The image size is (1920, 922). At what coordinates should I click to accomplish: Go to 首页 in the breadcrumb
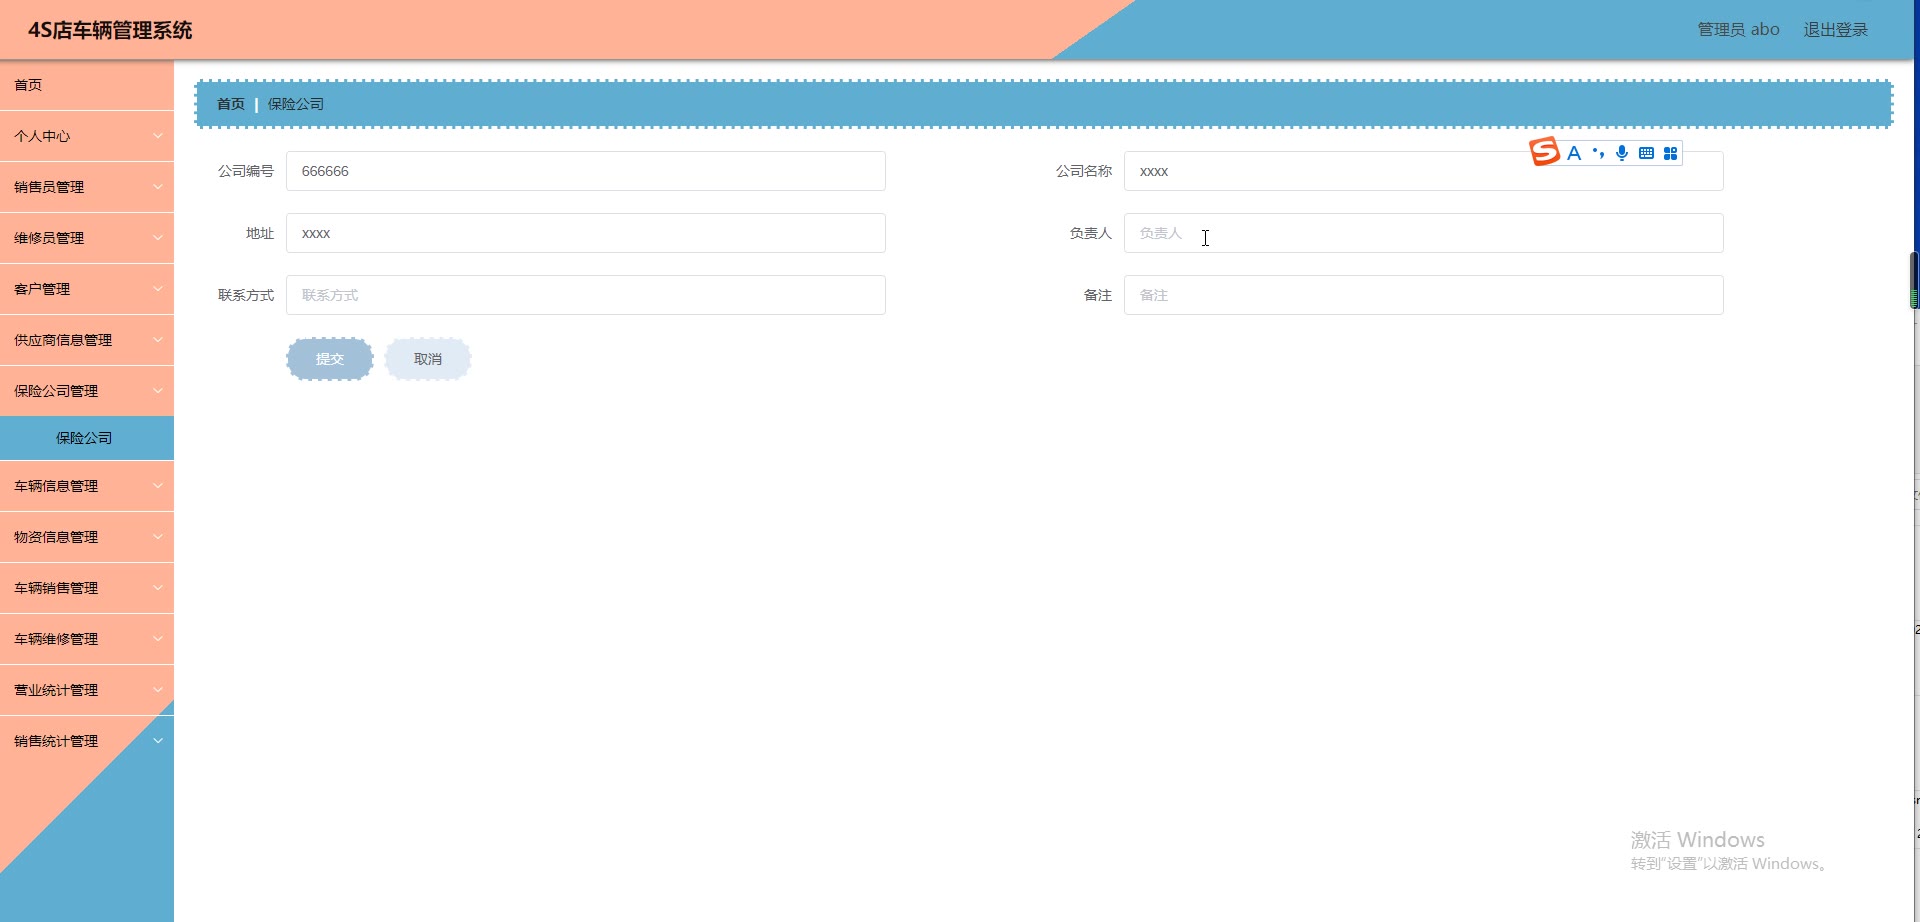click(x=231, y=104)
